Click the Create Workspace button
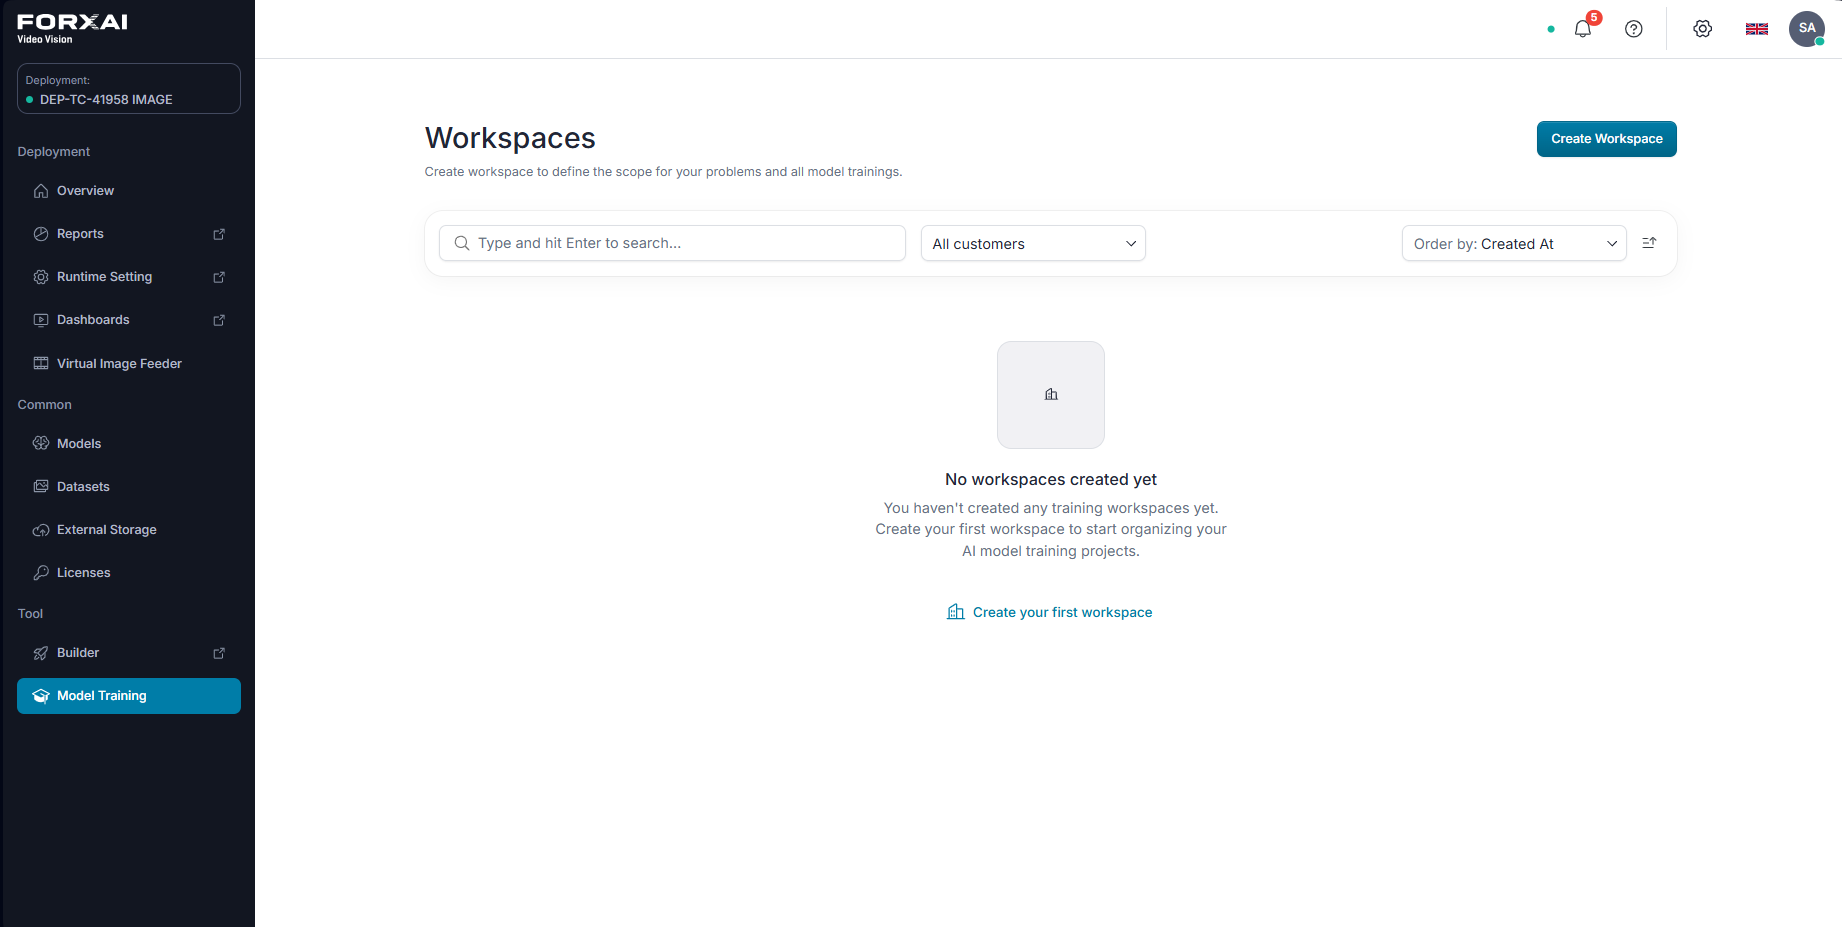 coord(1606,139)
